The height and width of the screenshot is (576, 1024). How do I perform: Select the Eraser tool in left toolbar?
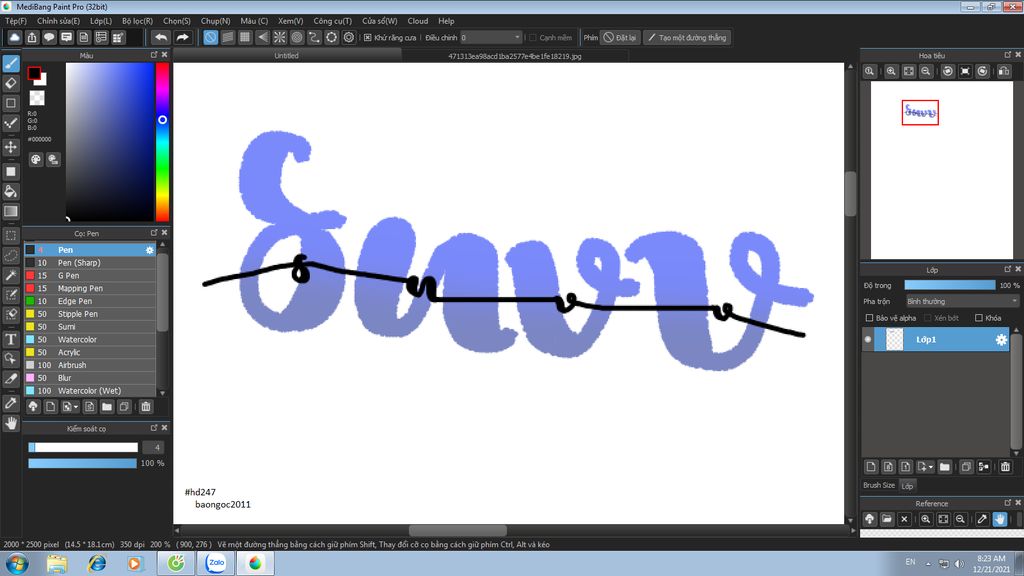pyautogui.click(x=11, y=83)
